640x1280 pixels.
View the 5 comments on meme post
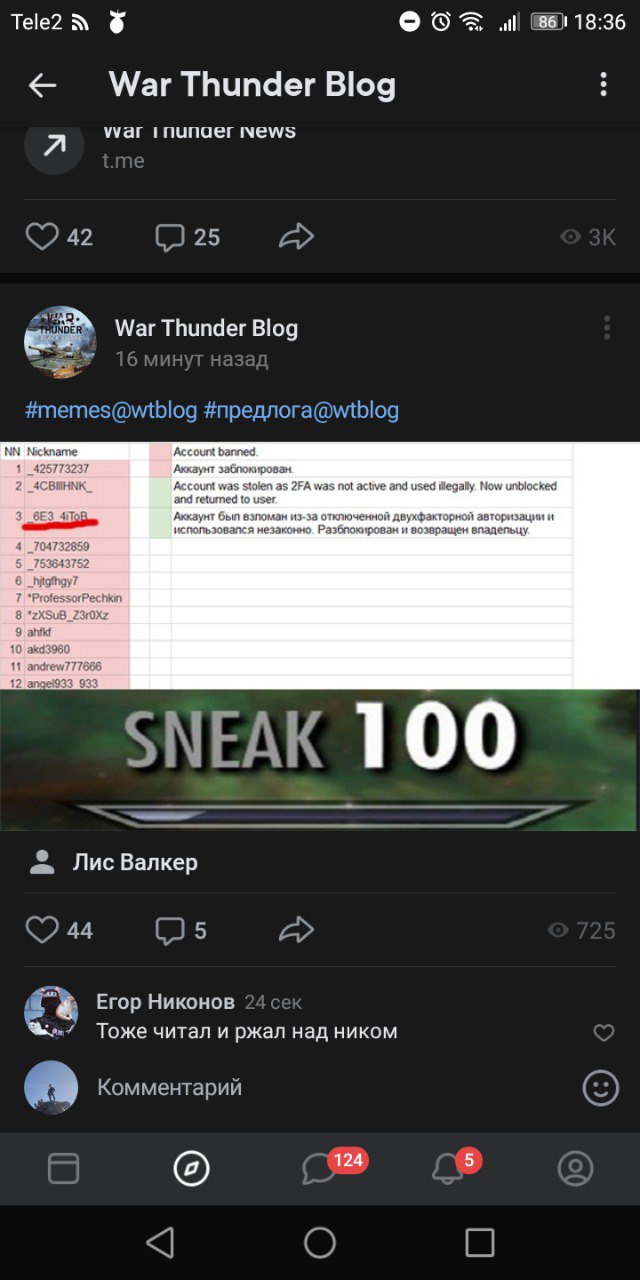pos(170,931)
